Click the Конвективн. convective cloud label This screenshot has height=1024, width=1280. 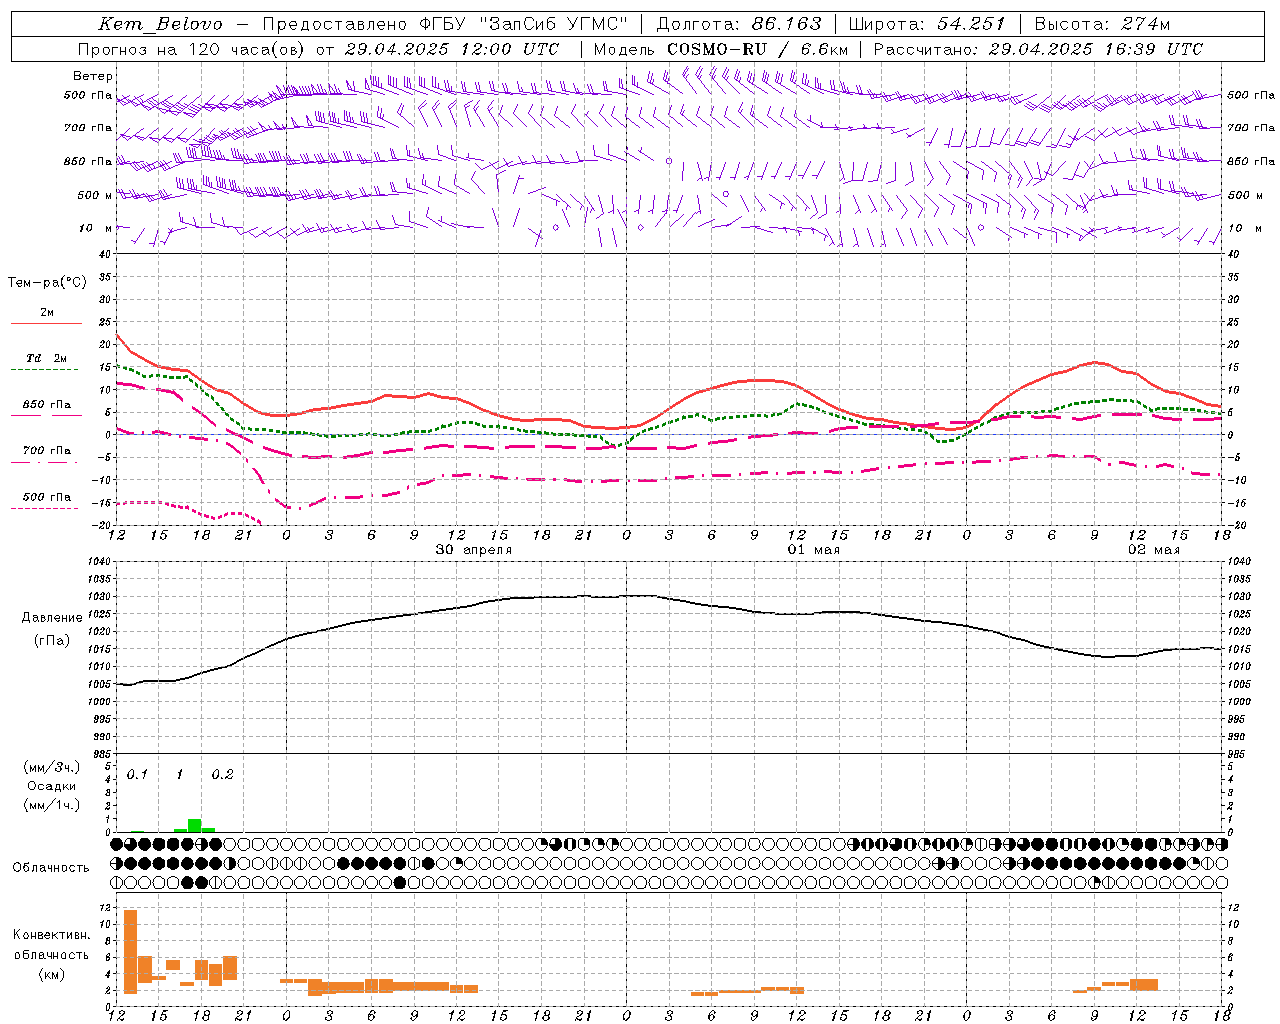click(x=51, y=935)
